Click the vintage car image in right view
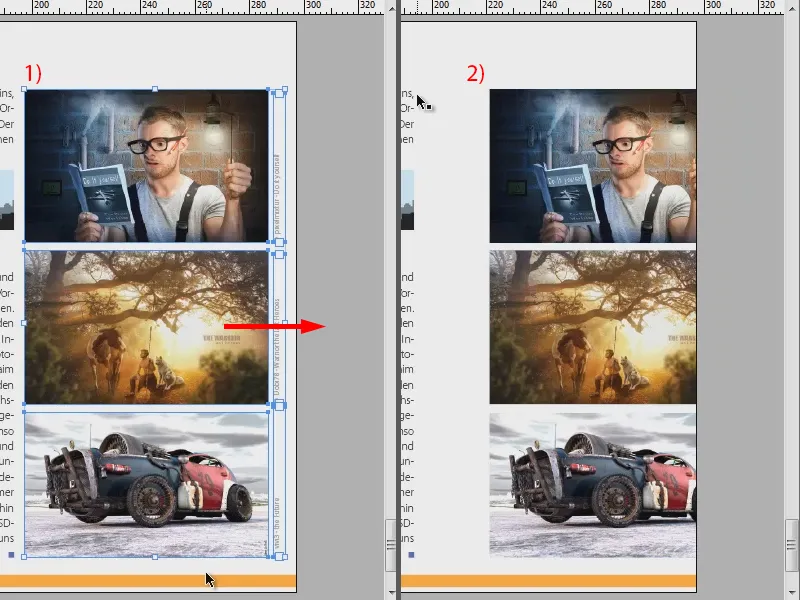The height and width of the screenshot is (600, 800). [x=593, y=485]
